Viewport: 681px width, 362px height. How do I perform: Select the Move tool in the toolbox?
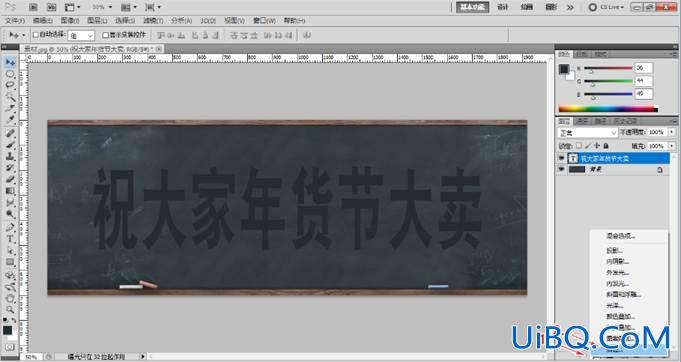(10, 63)
